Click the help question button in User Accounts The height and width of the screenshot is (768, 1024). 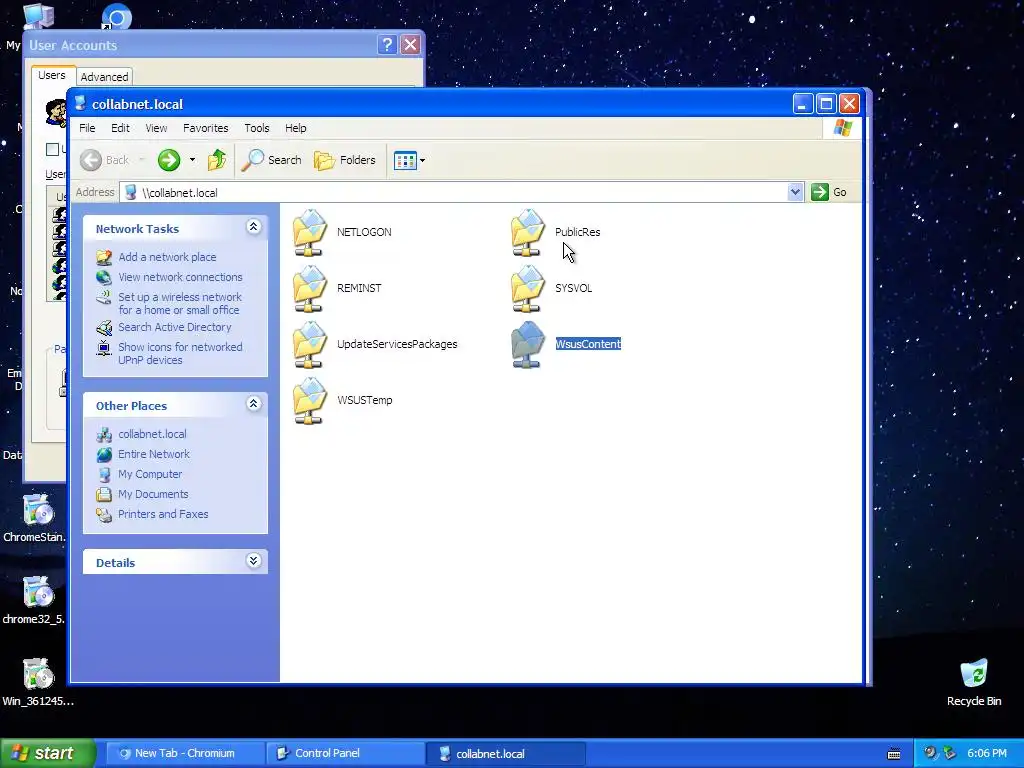coord(387,44)
